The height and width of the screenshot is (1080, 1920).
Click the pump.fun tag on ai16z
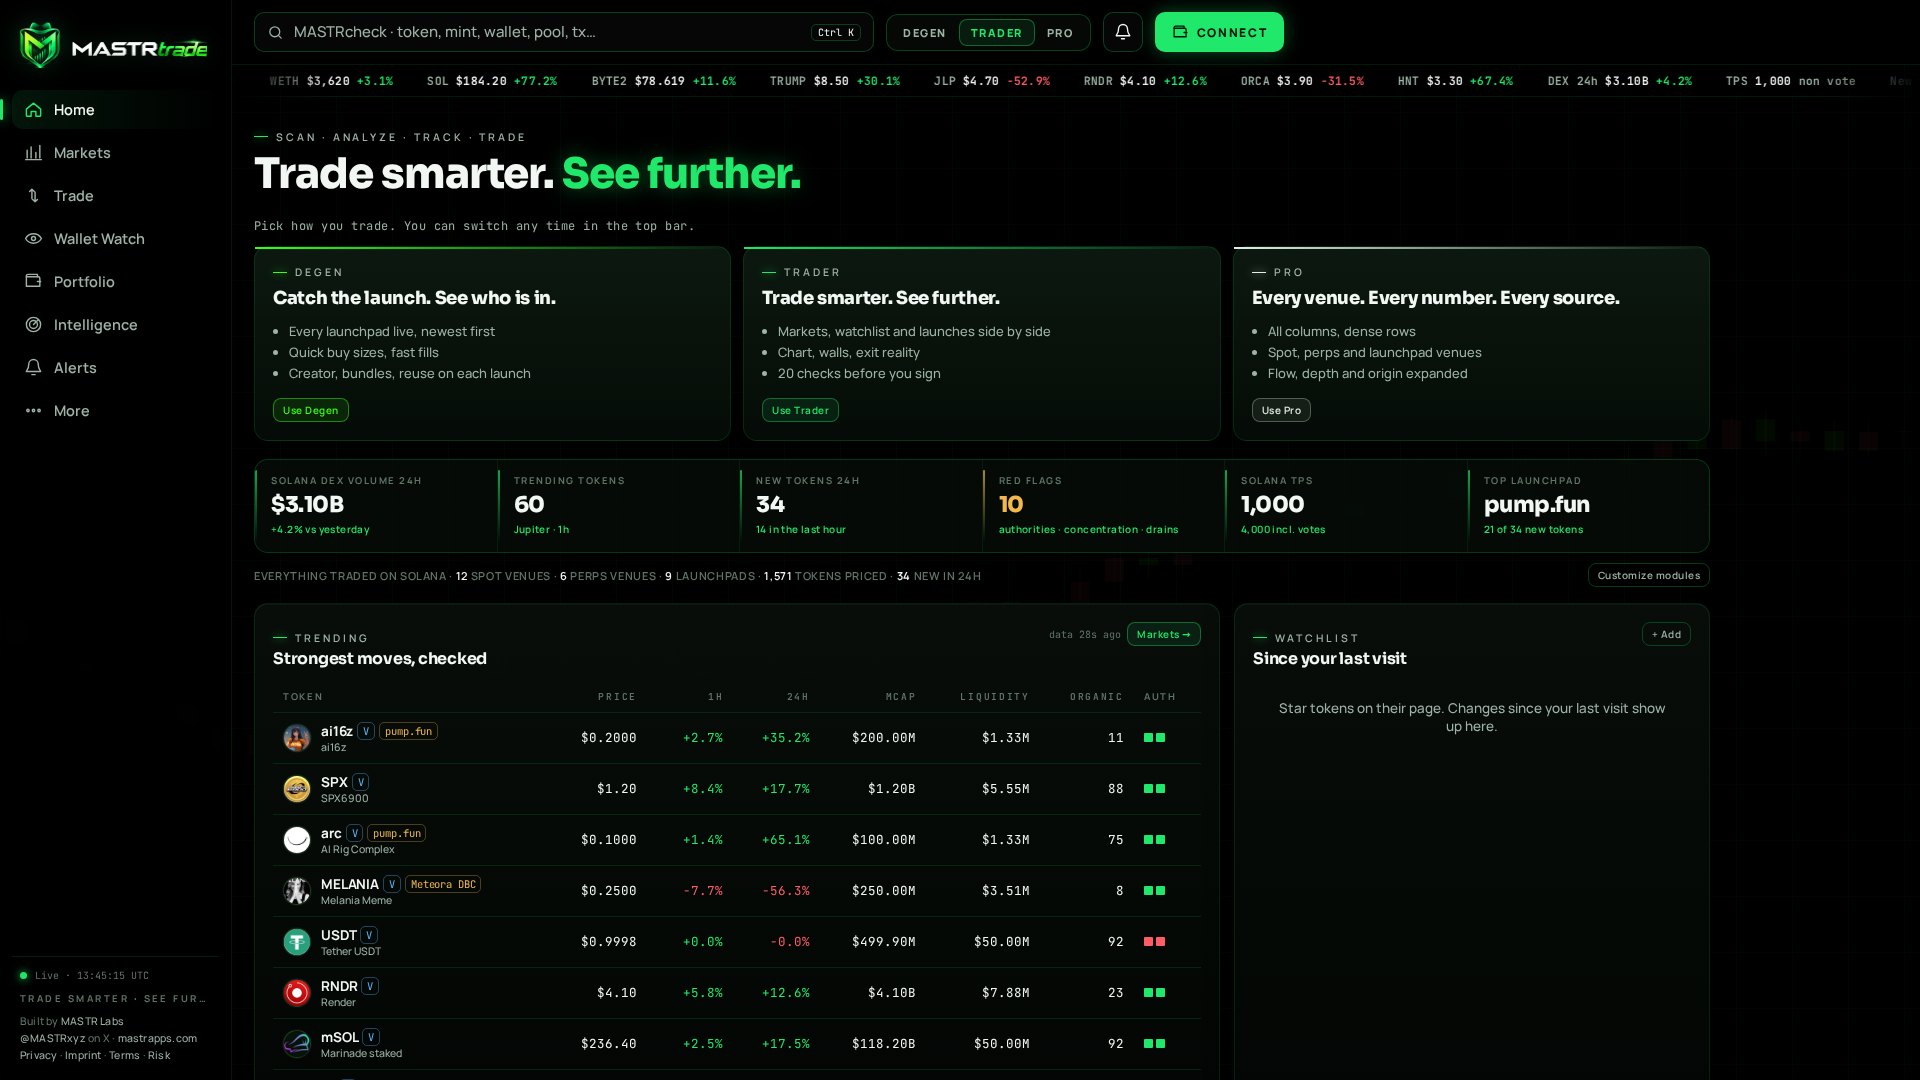[408, 731]
